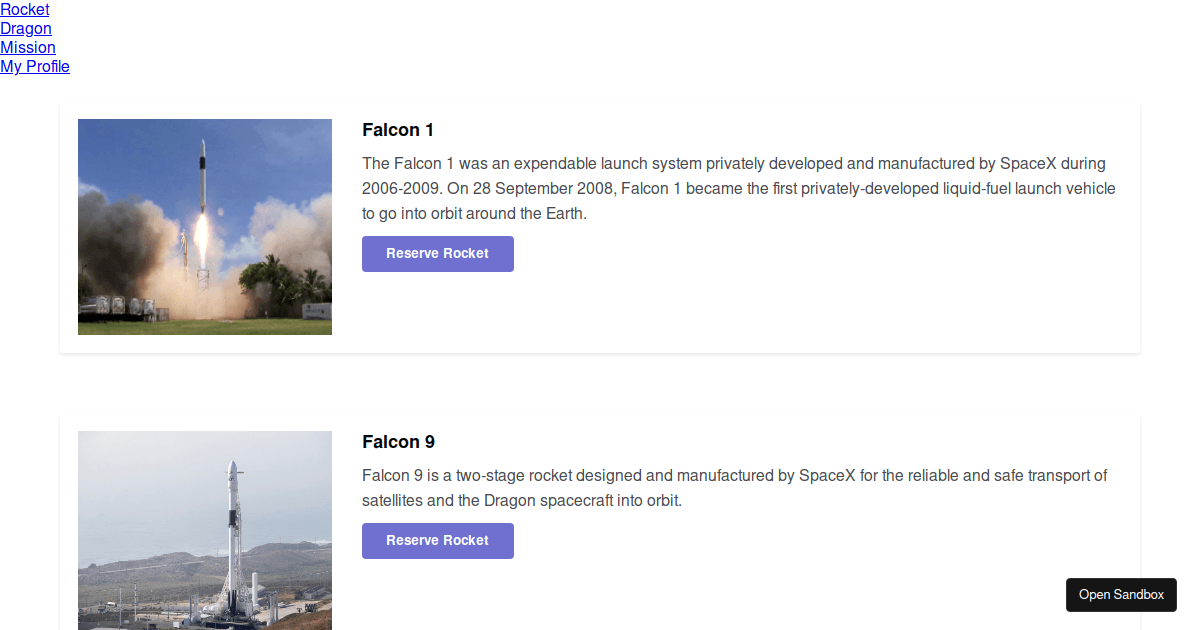Click the Falcon 9 launchpad photo
Viewport: 1200px width, 630px height.
(x=205, y=530)
